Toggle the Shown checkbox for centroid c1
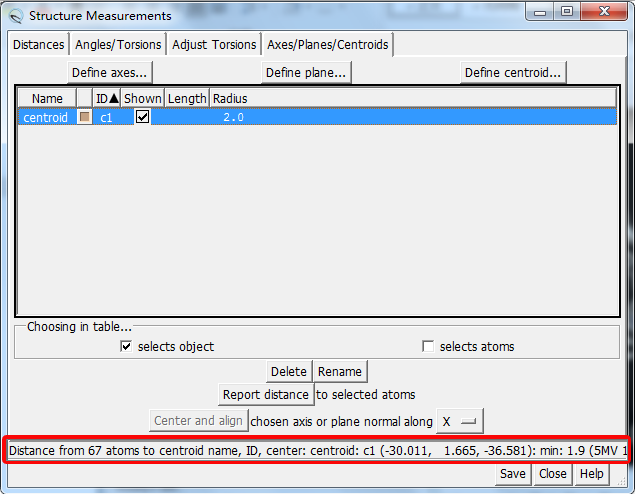The width and height of the screenshot is (635, 494). tap(143, 117)
